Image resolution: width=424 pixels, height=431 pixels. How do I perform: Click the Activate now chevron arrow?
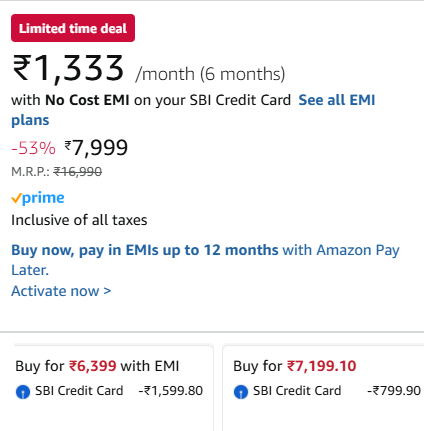pos(107,291)
